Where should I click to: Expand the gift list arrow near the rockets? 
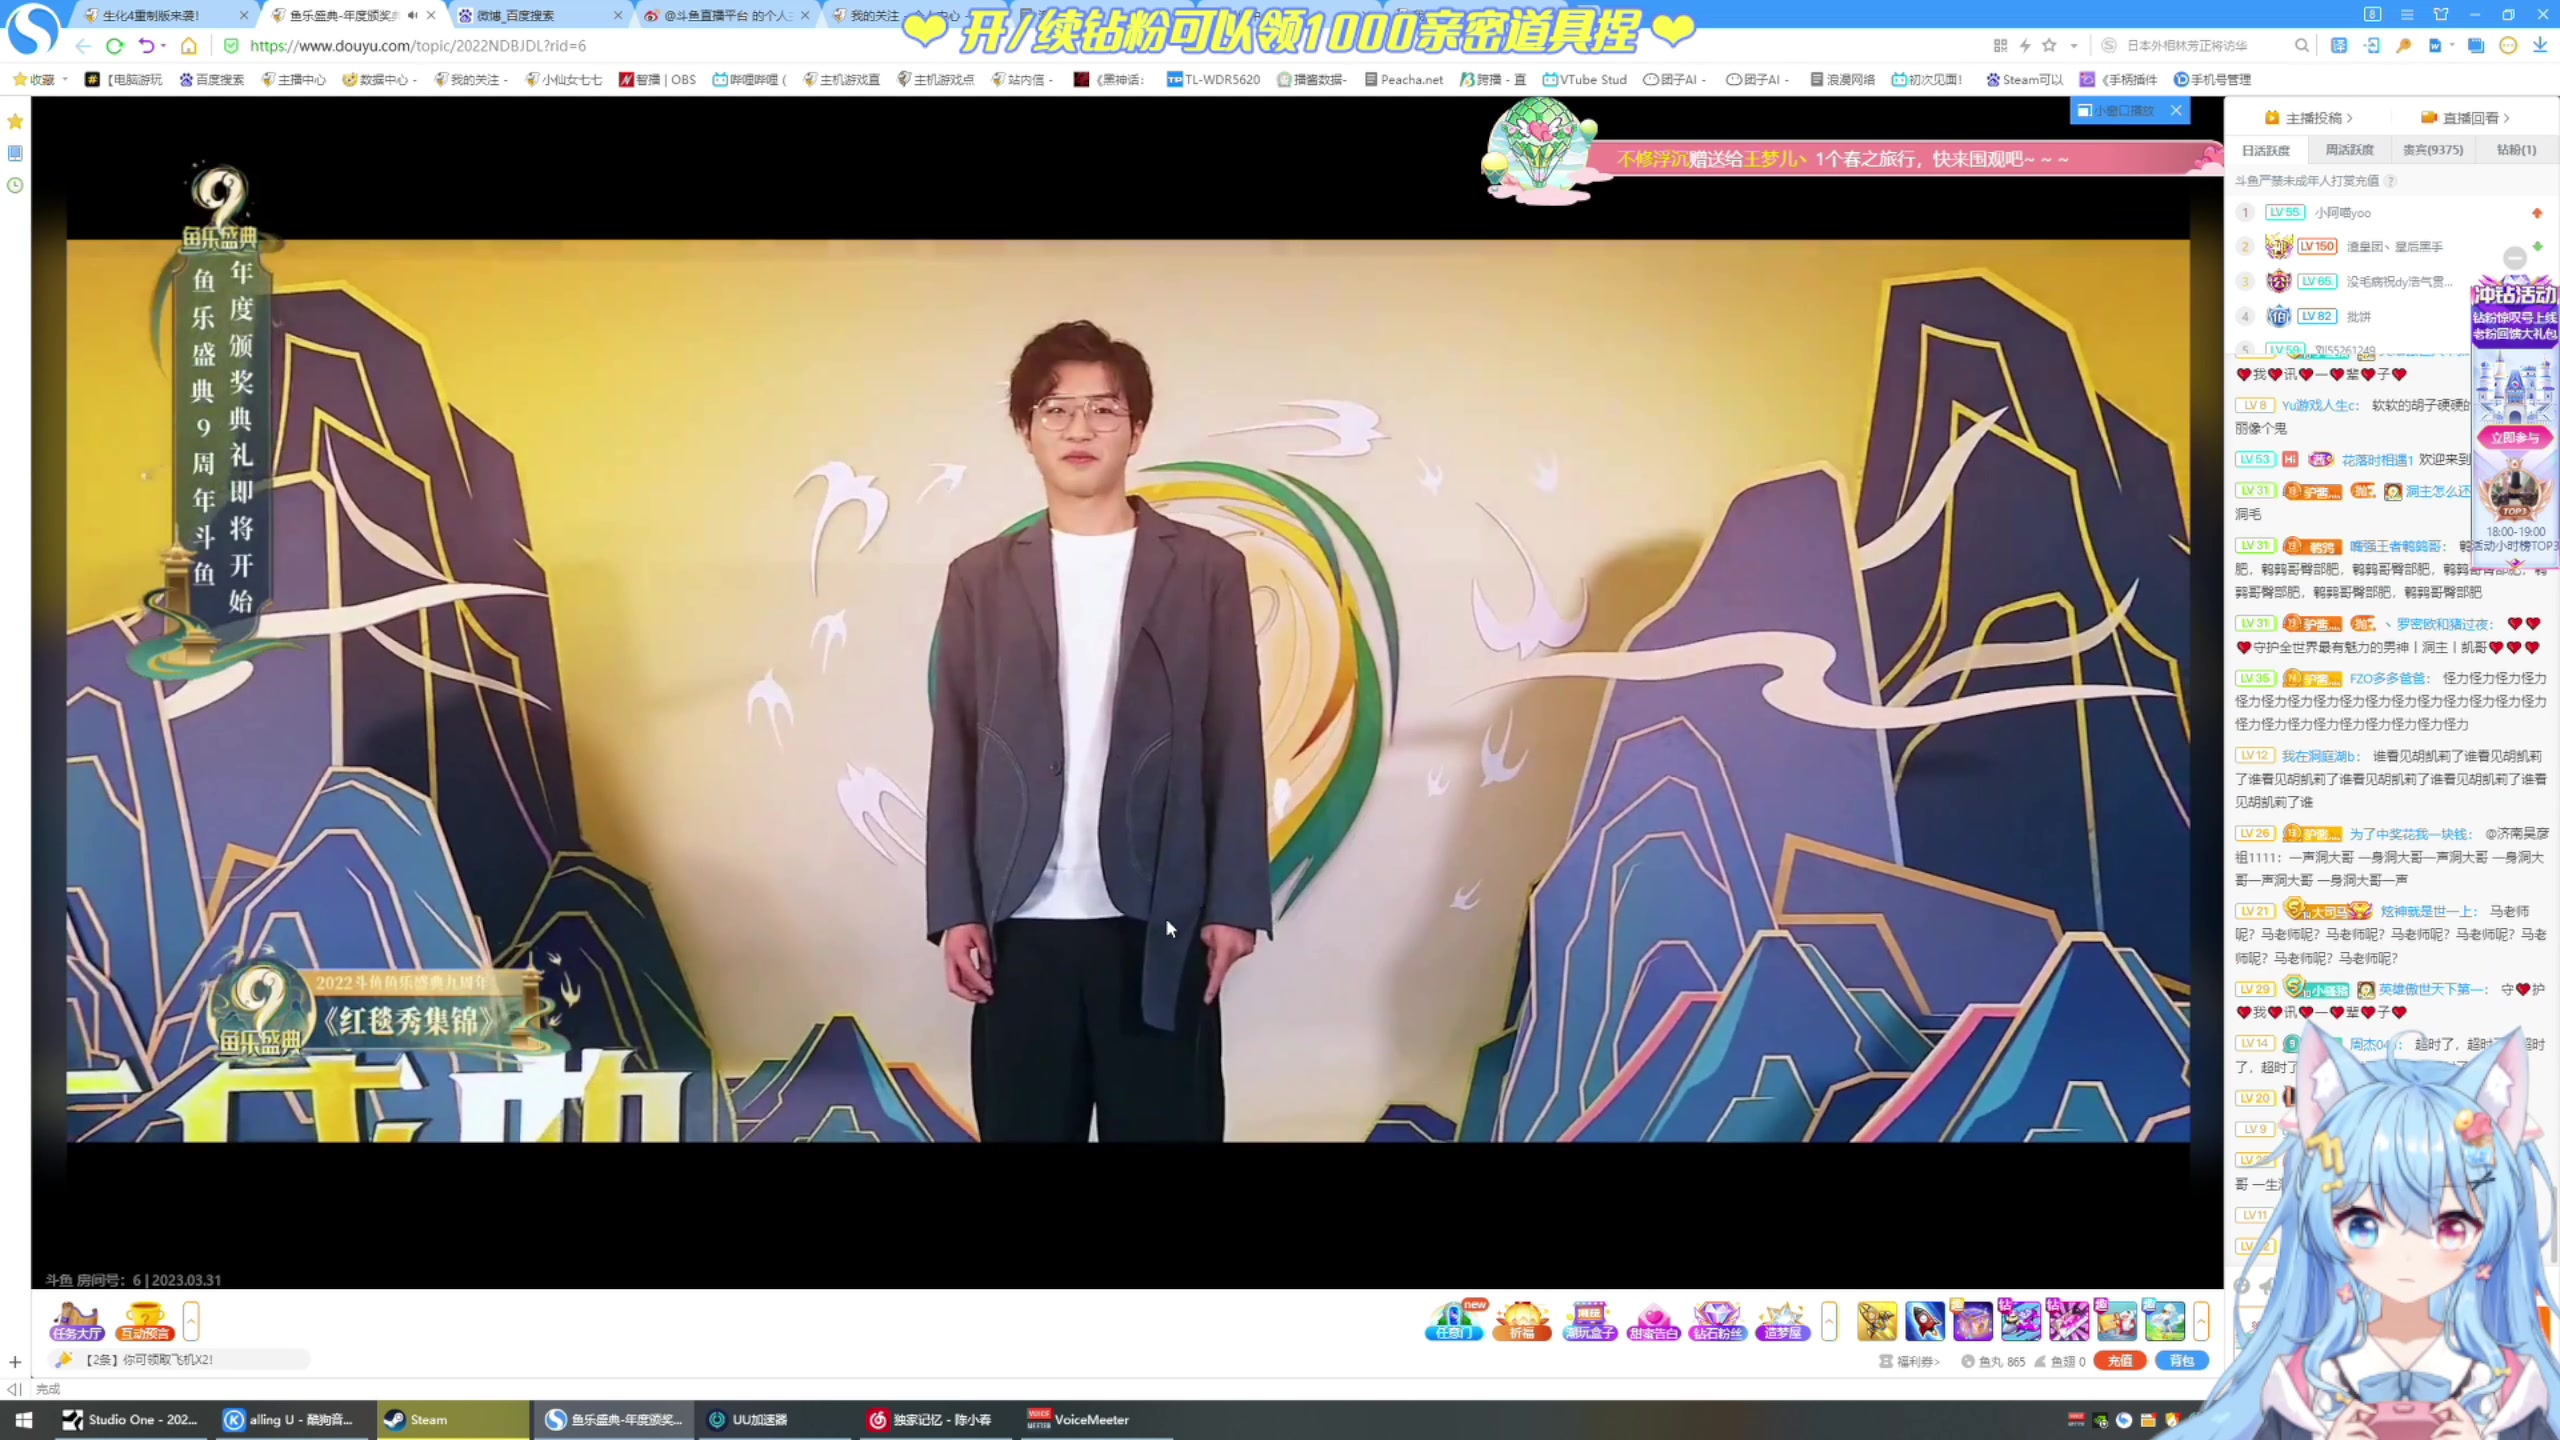click(1830, 1322)
